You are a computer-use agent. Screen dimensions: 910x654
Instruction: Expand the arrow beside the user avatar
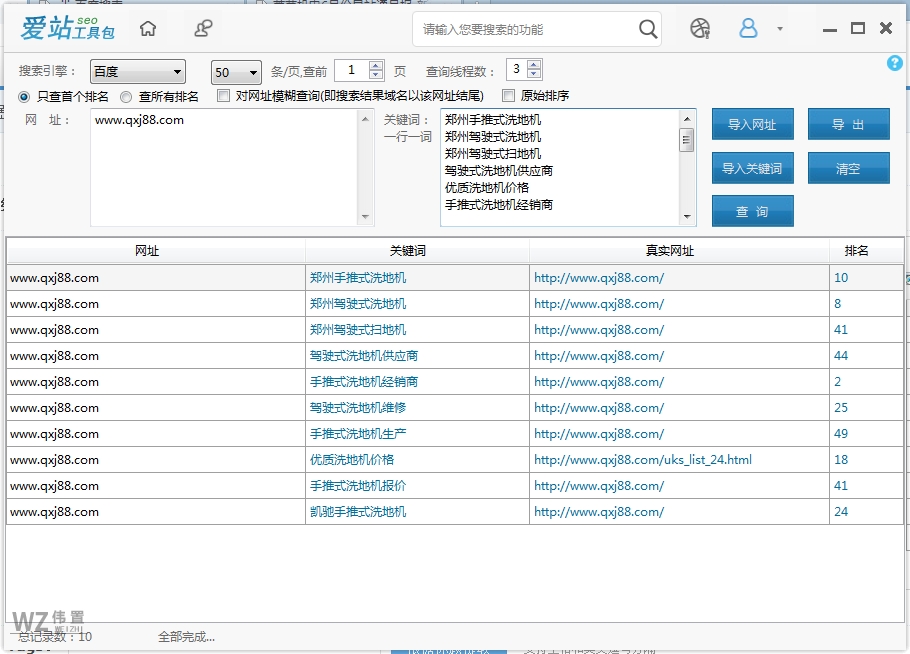click(779, 29)
